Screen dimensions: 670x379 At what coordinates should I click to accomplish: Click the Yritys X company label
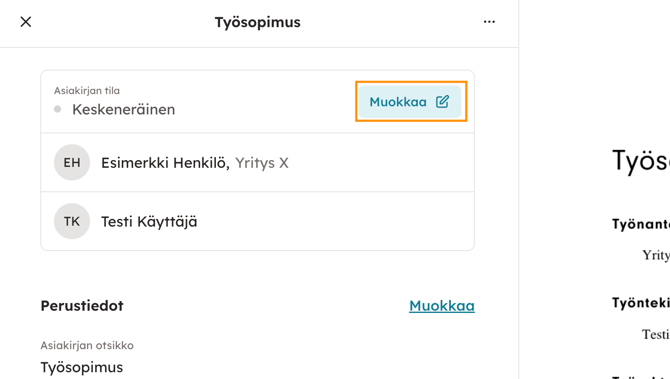tap(262, 163)
